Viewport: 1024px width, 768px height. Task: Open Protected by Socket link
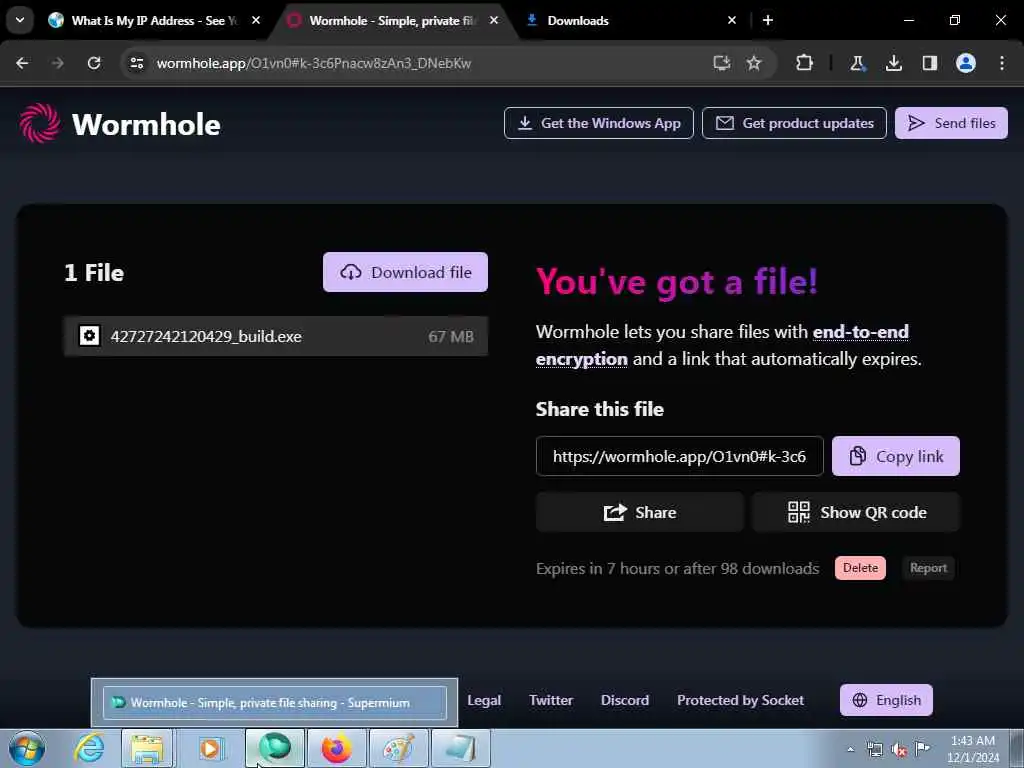point(740,700)
